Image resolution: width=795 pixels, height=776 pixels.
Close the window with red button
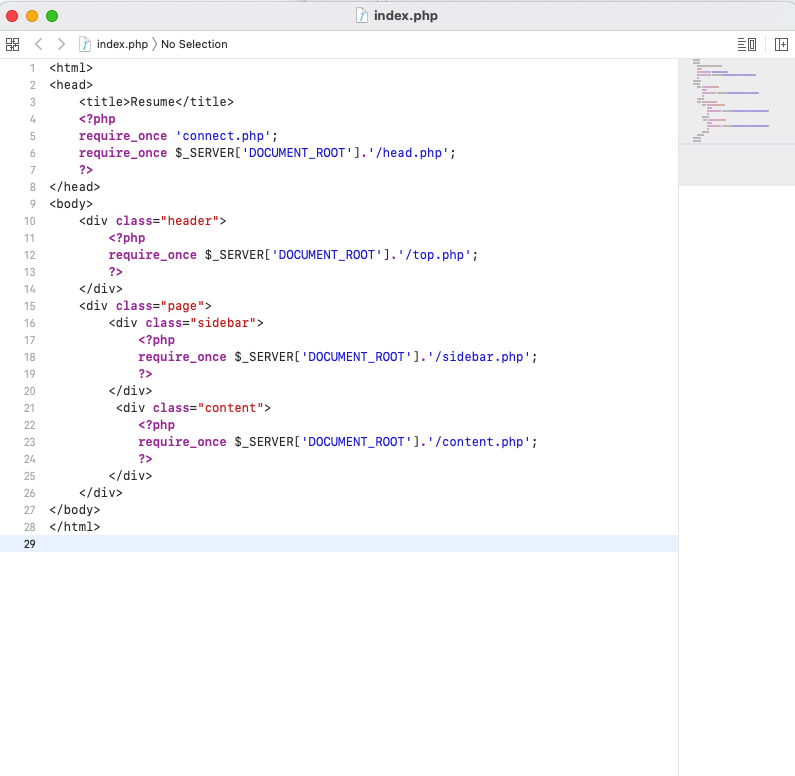tap(12, 16)
